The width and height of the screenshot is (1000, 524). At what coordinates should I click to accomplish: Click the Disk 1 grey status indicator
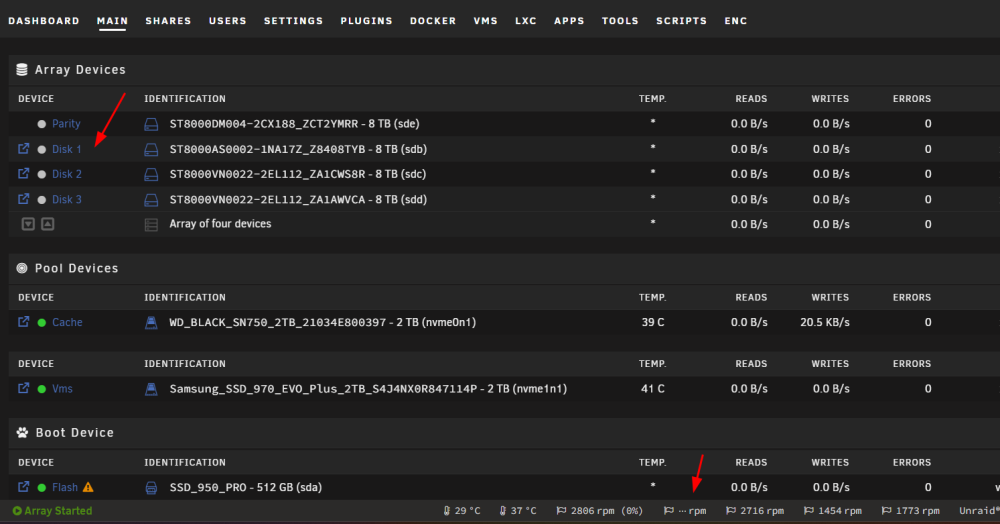[x=41, y=150]
